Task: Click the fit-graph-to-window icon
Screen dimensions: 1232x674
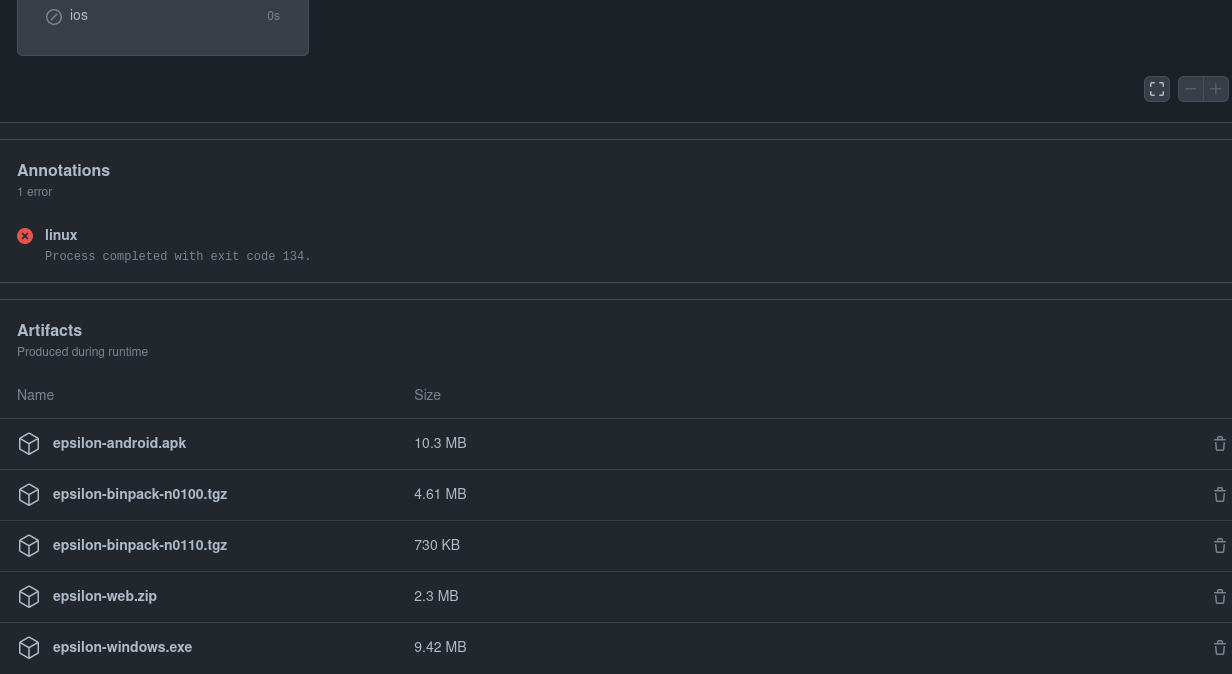Action: coord(1157,89)
